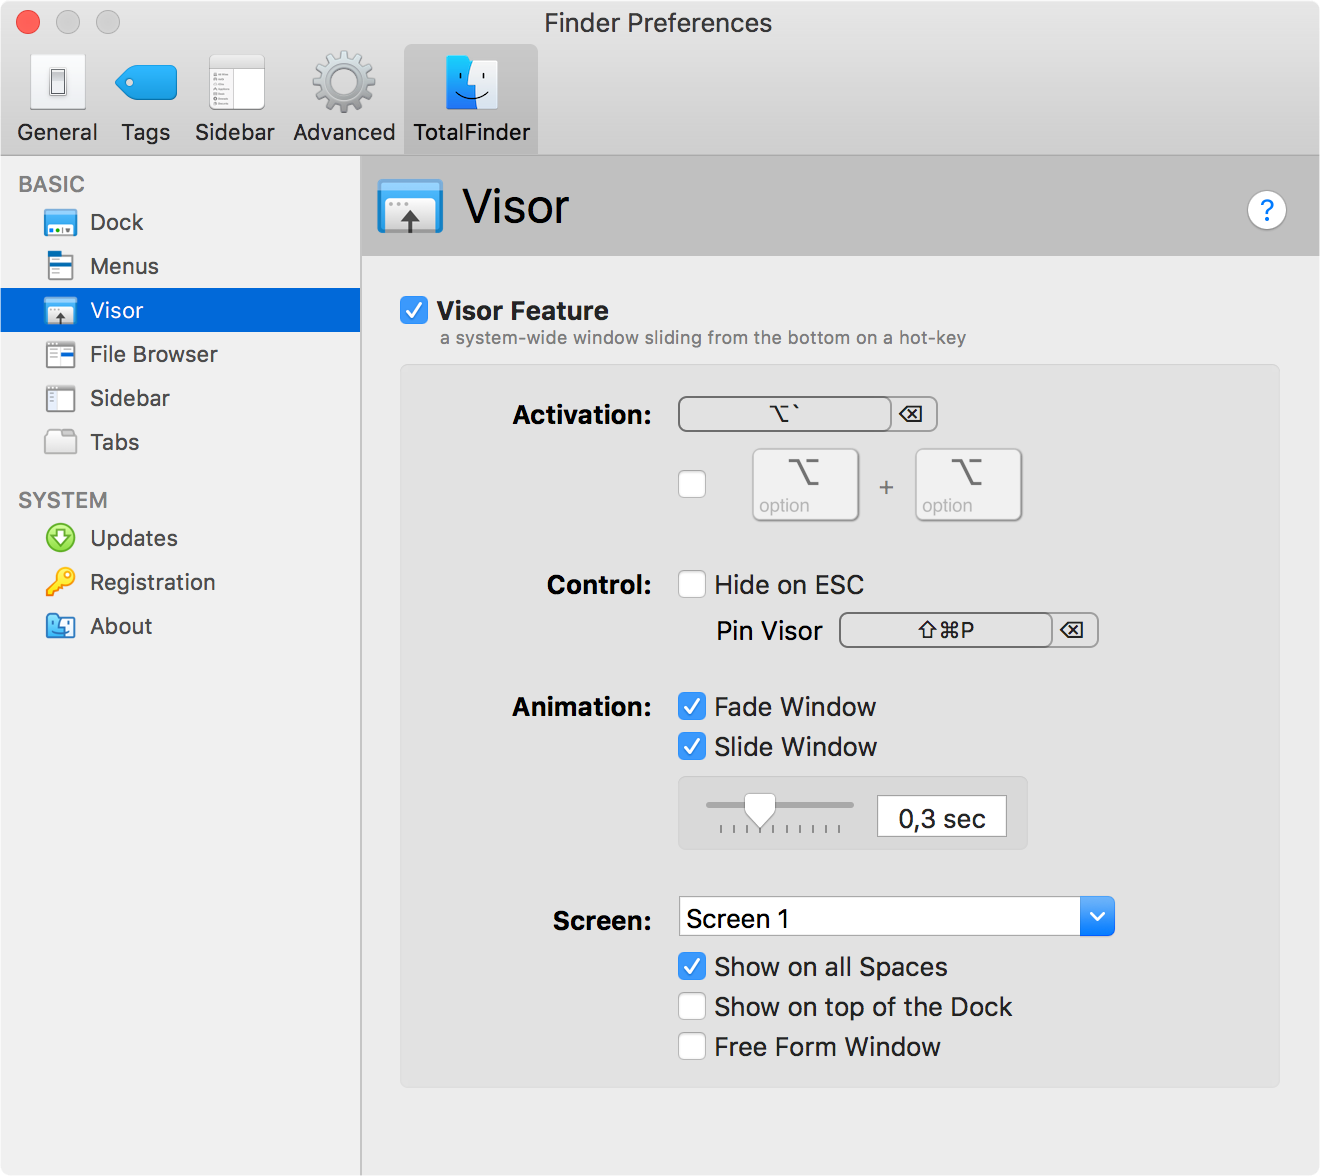Image resolution: width=1320 pixels, height=1176 pixels.
Task: Expand the Screen dropdown arrow
Action: tap(1097, 917)
